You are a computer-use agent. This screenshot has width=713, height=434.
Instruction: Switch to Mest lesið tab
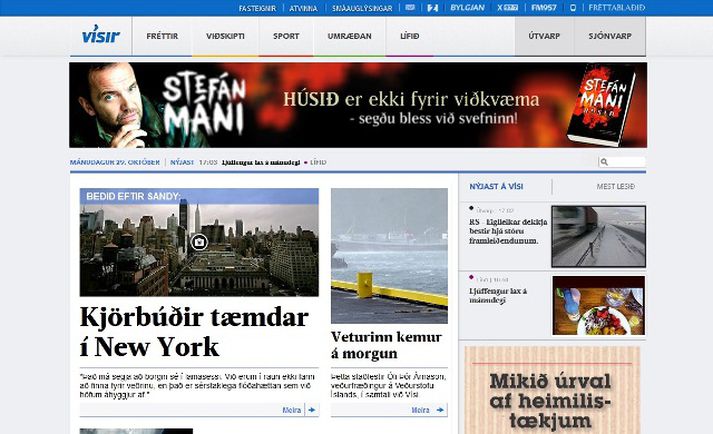coord(616,187)
